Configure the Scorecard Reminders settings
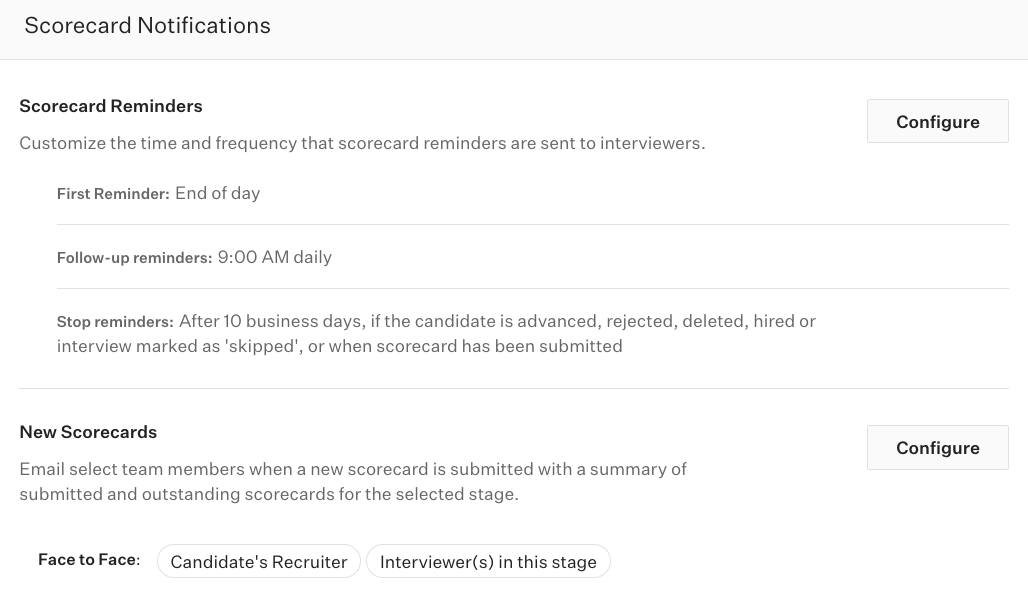1028x606 pixels. click(937, 122)
